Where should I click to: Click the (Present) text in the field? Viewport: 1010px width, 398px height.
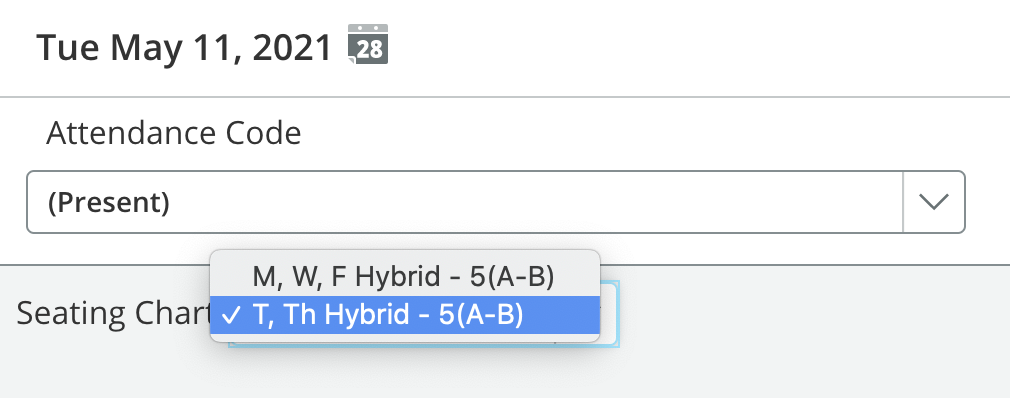pyautogui.click(x=109, y=203)
